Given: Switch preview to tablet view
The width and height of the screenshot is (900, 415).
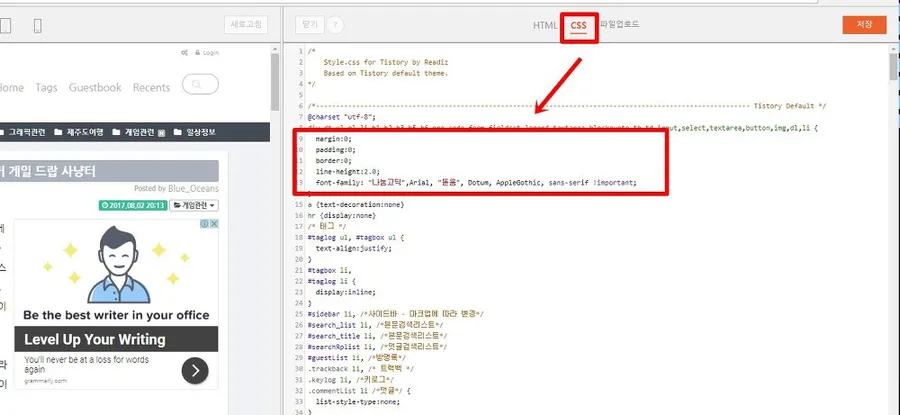Looking at the screenshot, I should [6, 26].
